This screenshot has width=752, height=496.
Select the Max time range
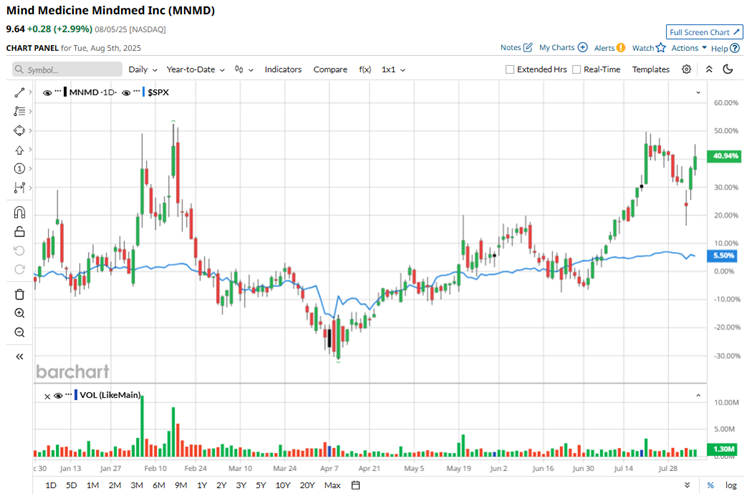(x=332, y=485)
